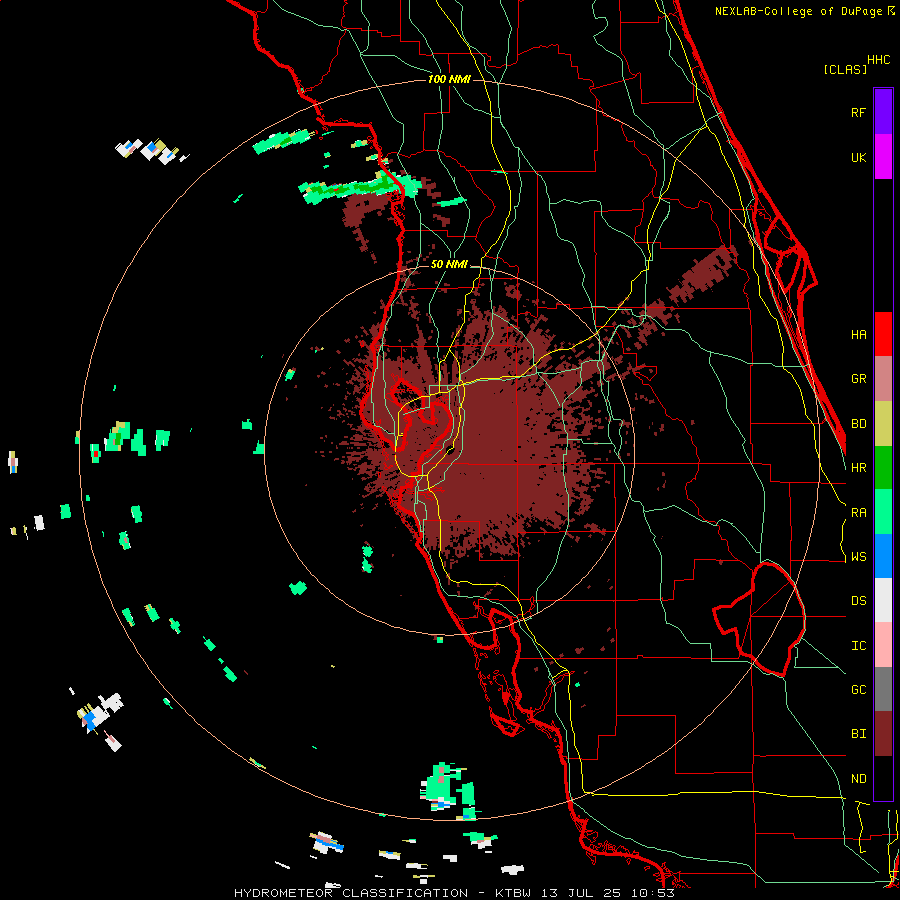
Task: Click the [CLAS] units label
Action: [x=845, y=69]
